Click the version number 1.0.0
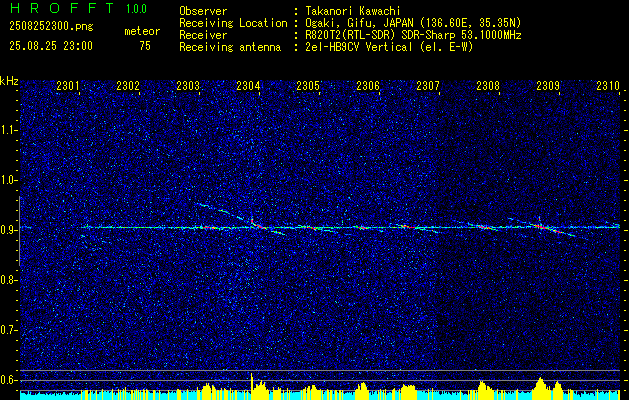The width and height of the screenshot is (629, 400). [x=136, y=9]
